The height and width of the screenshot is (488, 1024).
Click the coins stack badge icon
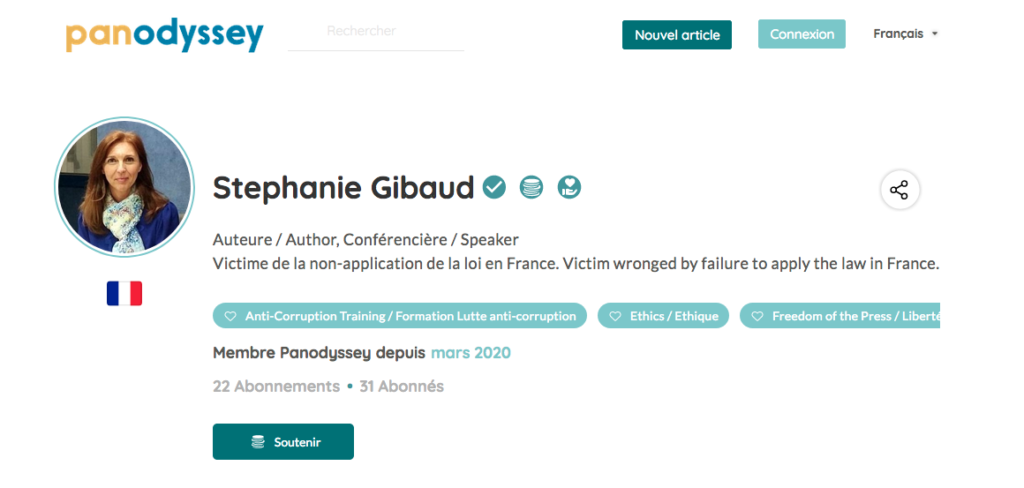[x=532, y=187]
